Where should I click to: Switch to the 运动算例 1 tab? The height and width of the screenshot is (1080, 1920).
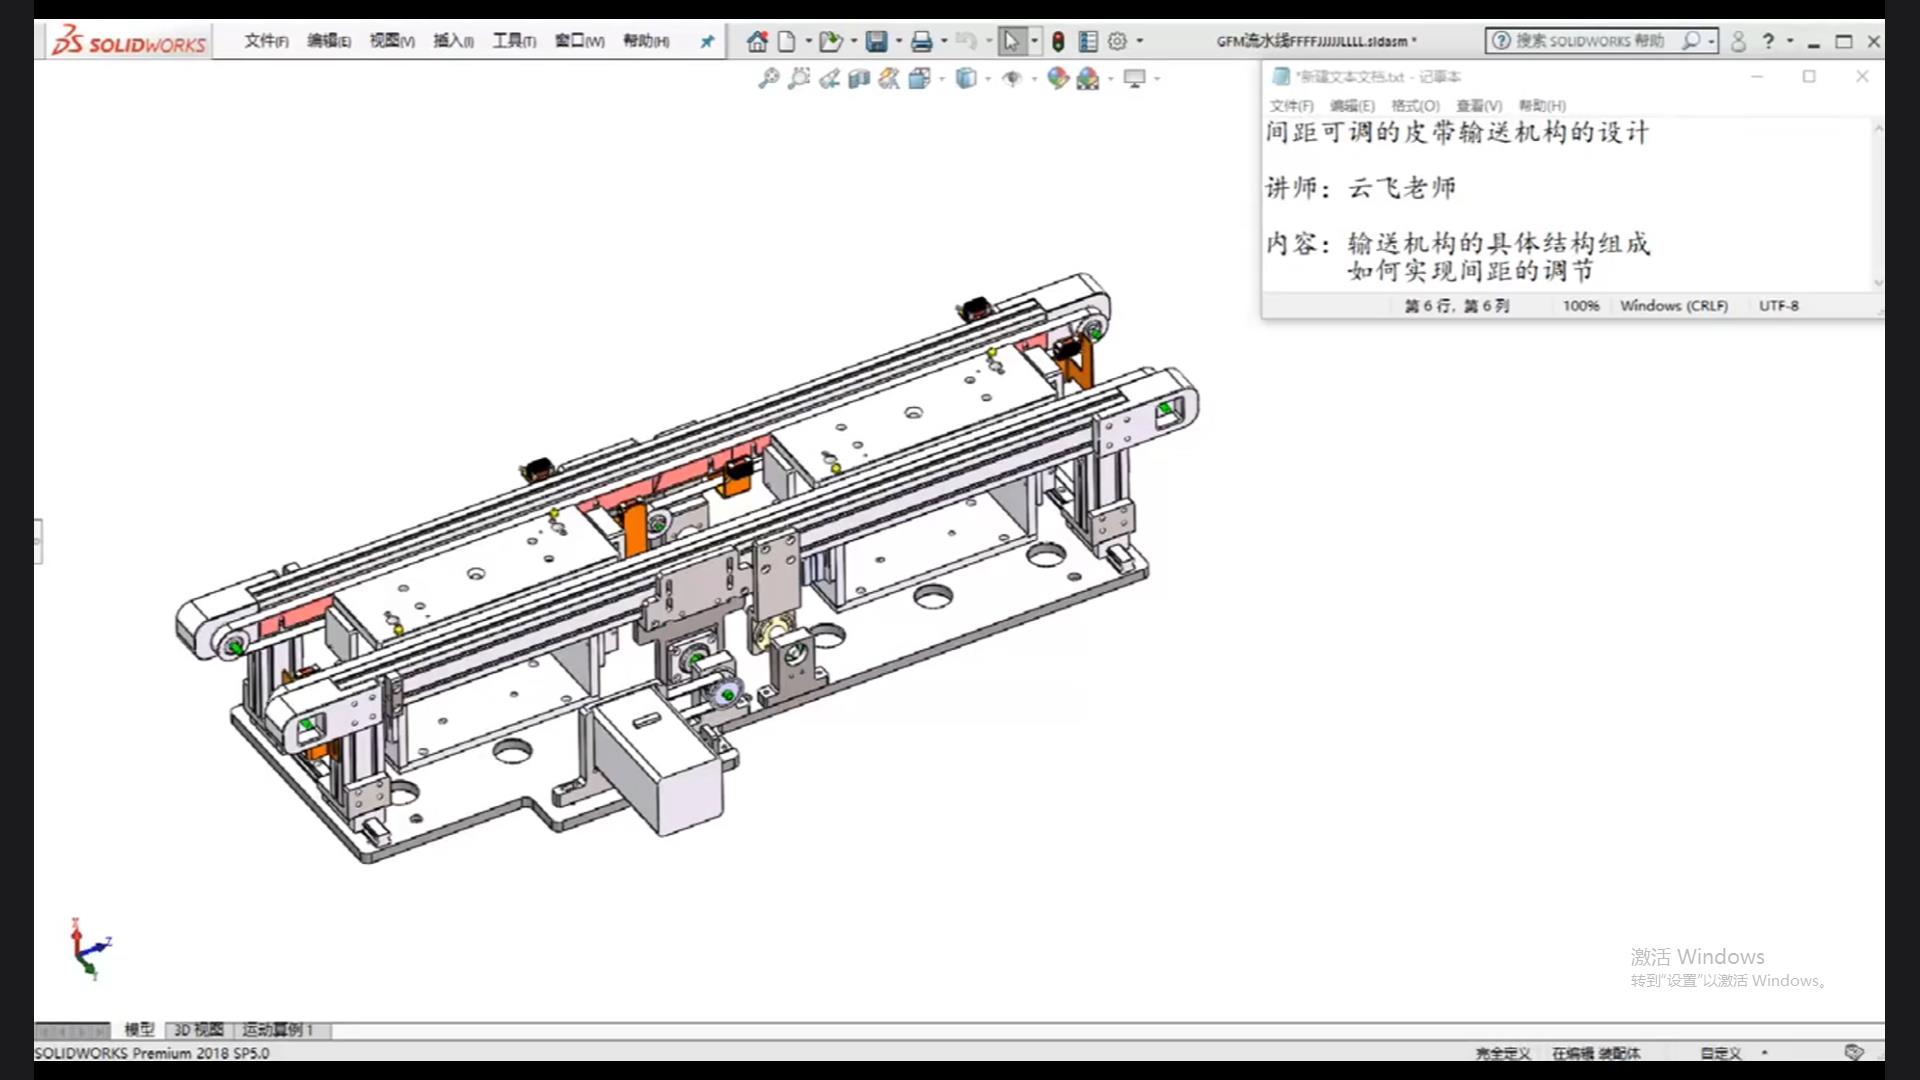click(278, 1029)
